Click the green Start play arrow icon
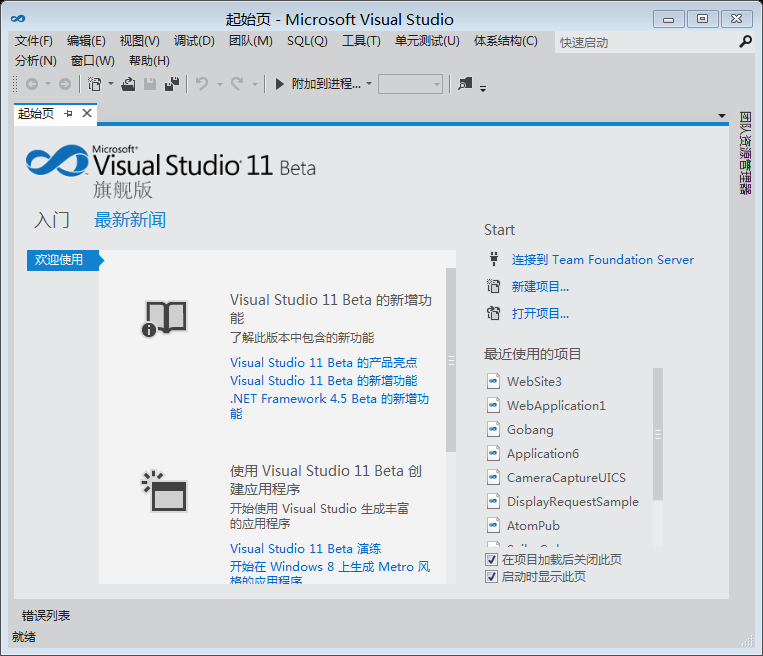763x656 pixels. [x=279, y=84]
